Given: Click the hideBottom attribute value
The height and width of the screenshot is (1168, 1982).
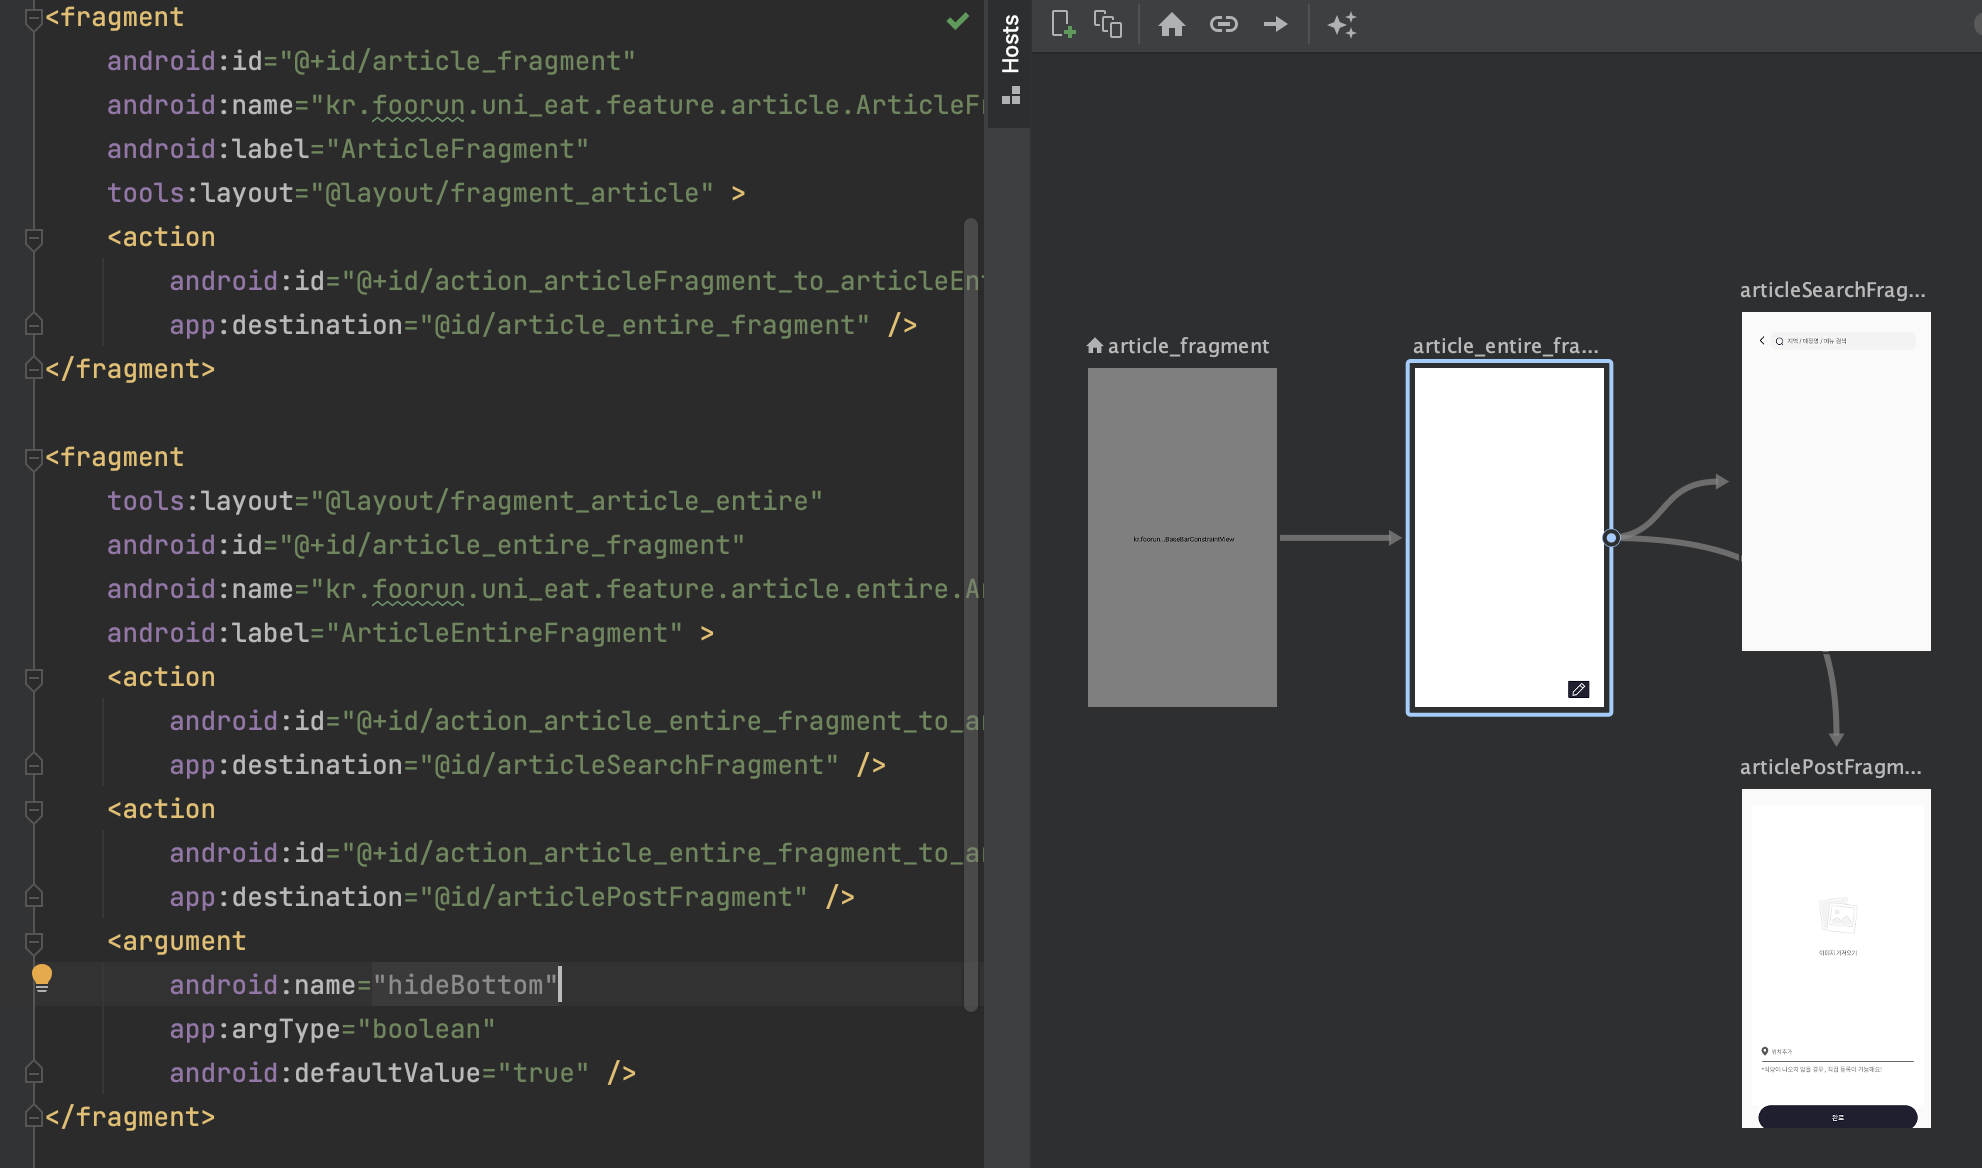Looking at the screenshot, I should coord(464,985).
